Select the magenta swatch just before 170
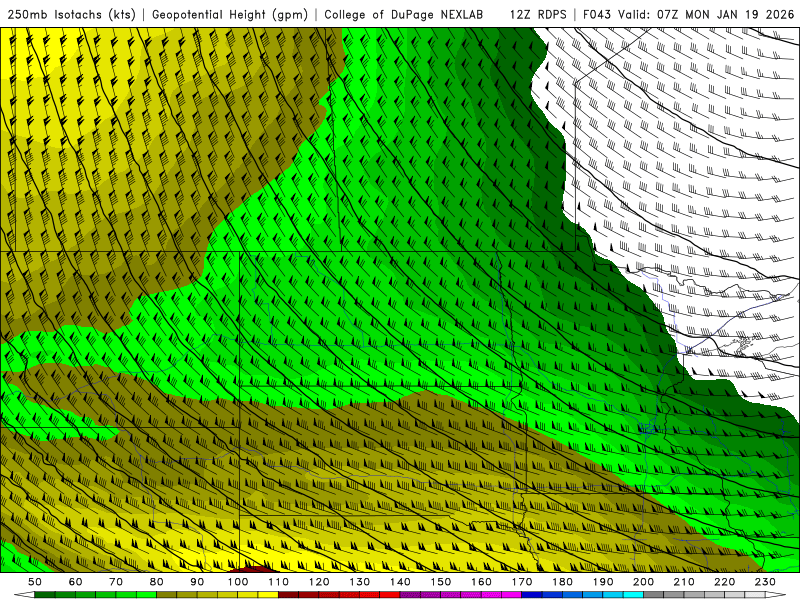This screenshot has width=800, height=600. [512, 594]
